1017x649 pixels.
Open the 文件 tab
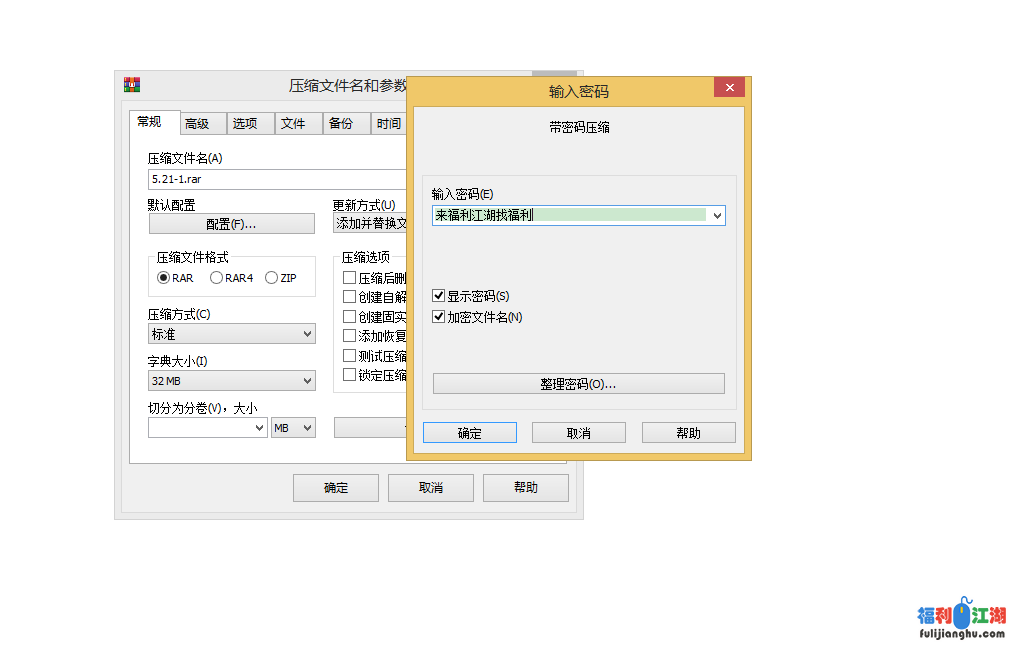click(293, 124)
